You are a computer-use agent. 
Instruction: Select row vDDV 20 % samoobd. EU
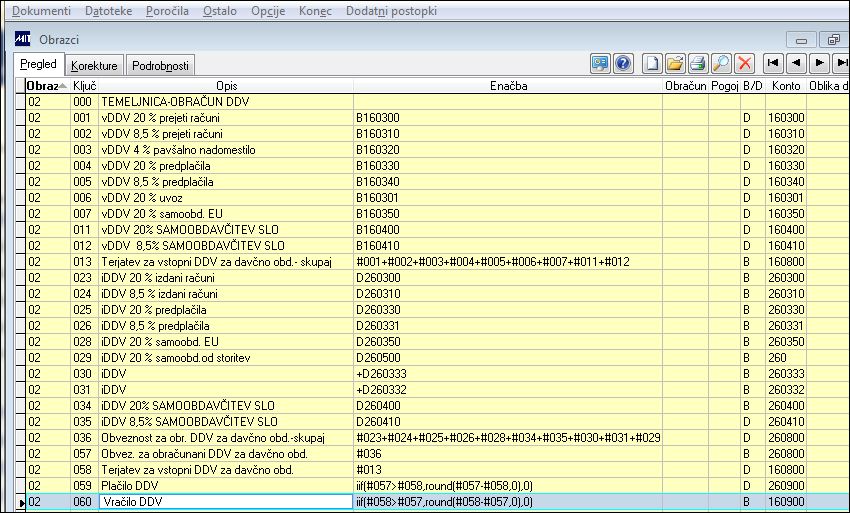tap(437, 214)
